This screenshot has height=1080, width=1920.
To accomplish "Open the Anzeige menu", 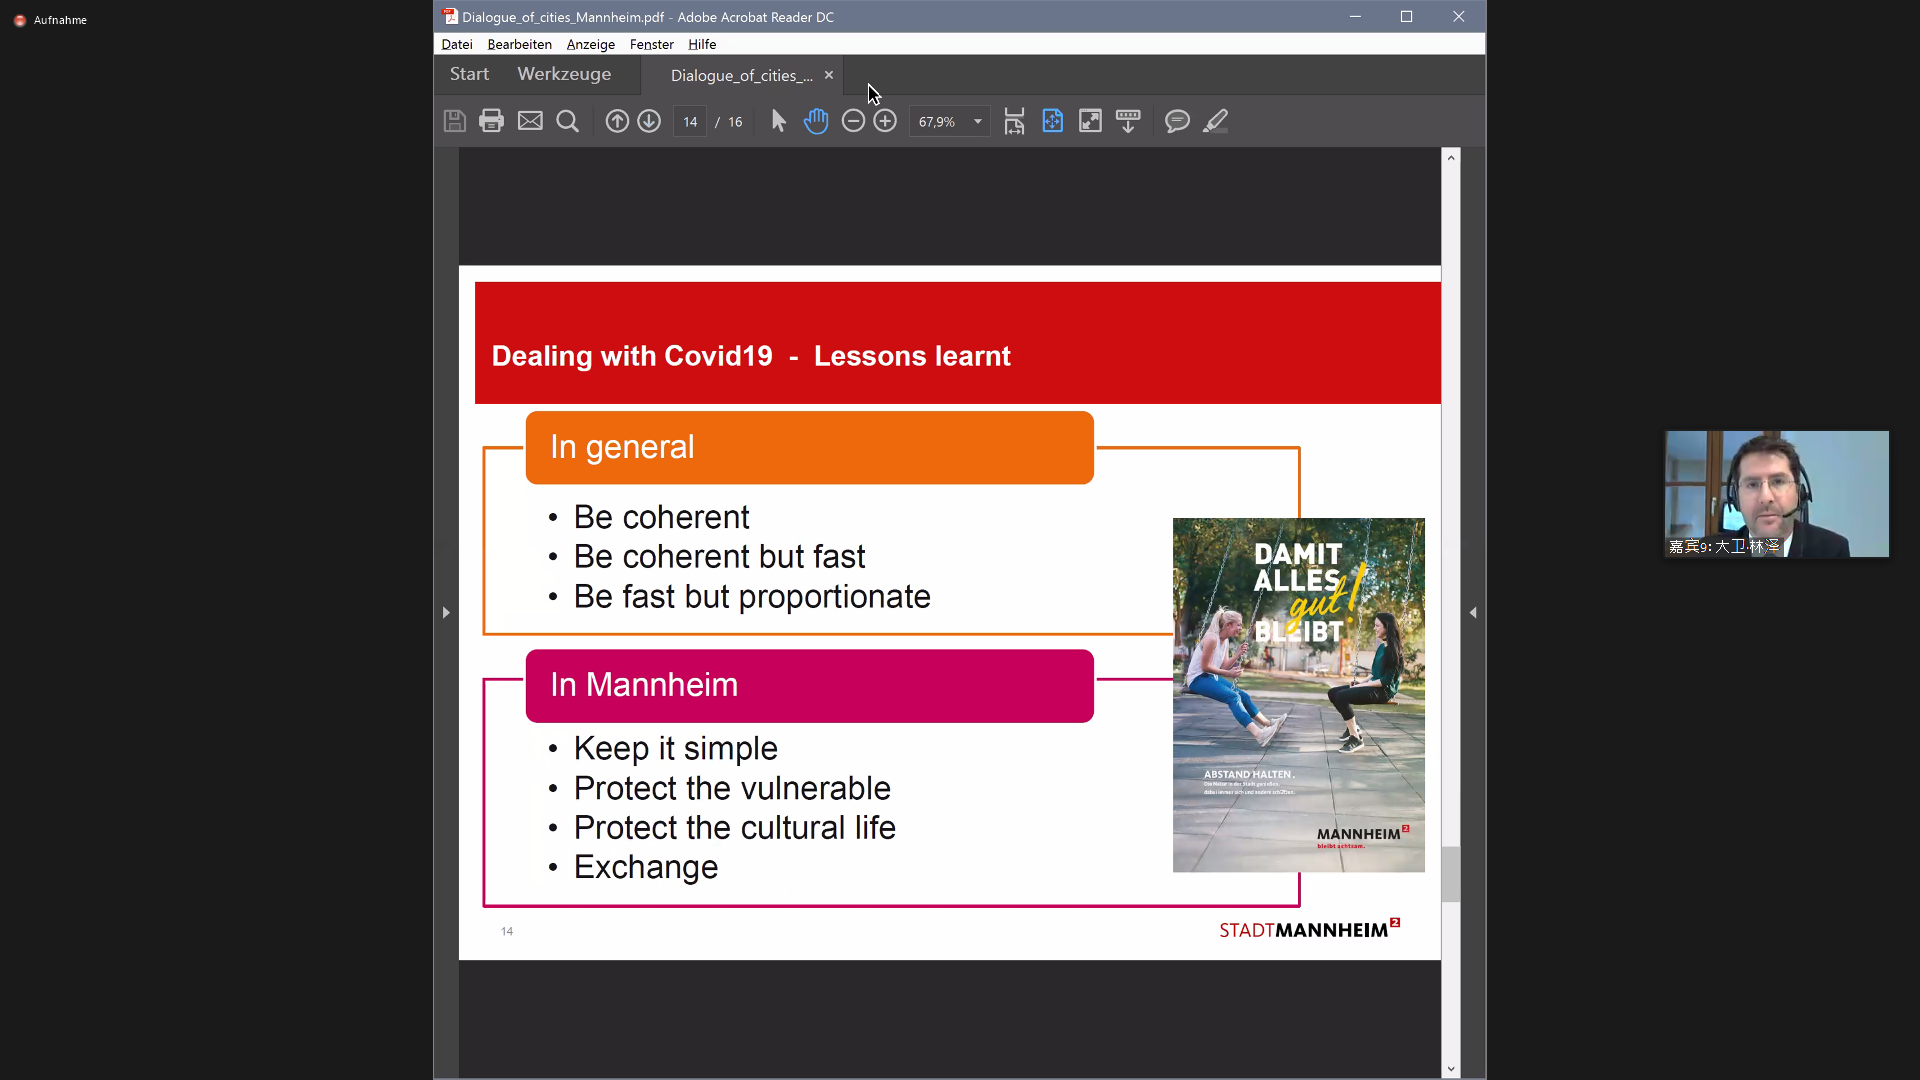I will click(590, 44).
